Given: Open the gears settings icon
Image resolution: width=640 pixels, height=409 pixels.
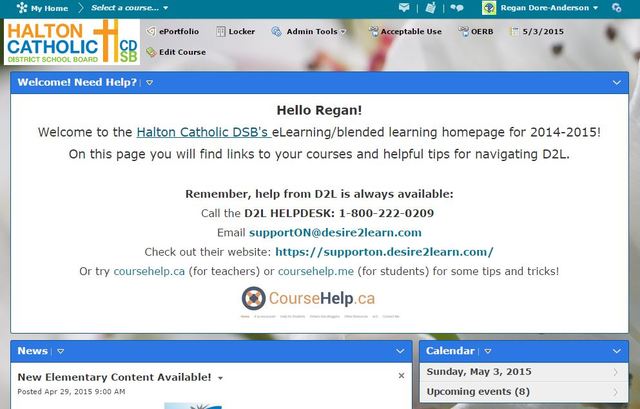Looking at the screenshot, I should pos(616,7).
